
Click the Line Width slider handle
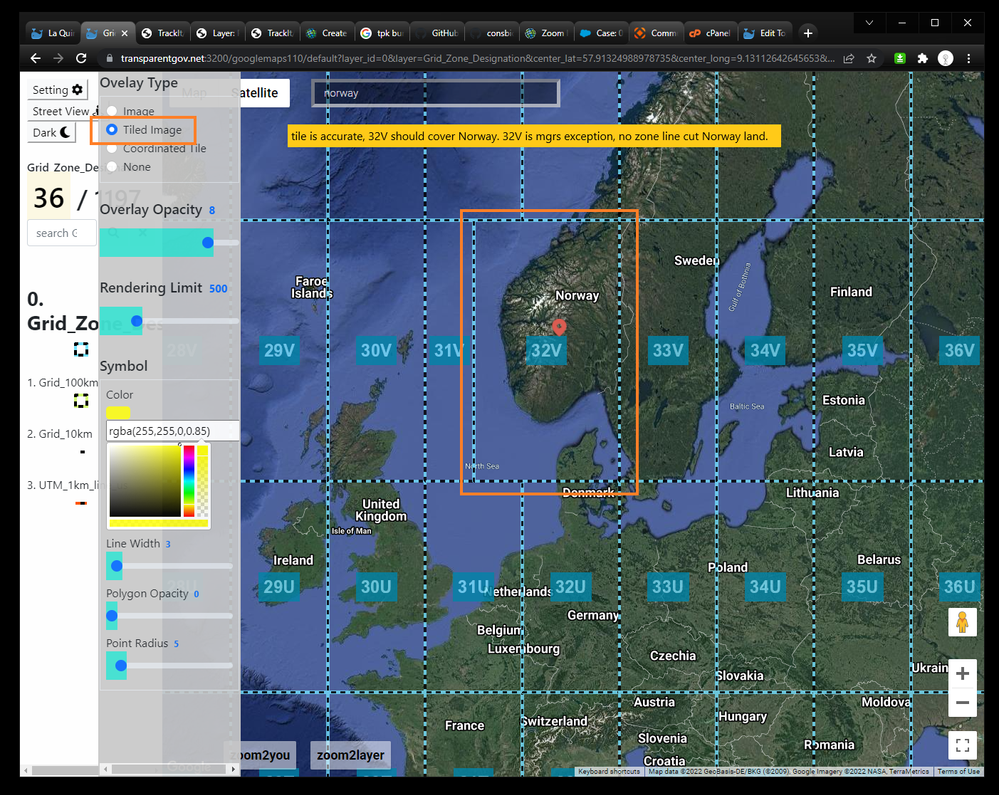click(x=116, y=566)
